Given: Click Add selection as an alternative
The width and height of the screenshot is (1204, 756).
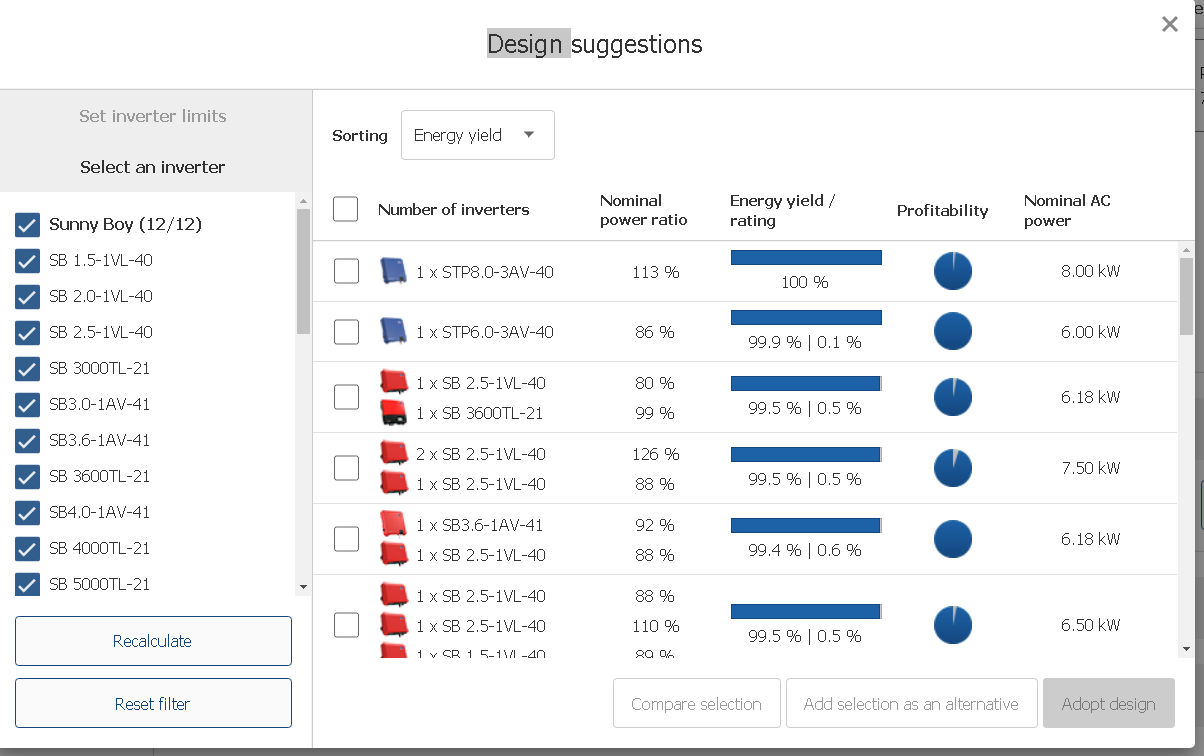Looking at the screenshot, I should pyautogui.click(x=911, y=704).
